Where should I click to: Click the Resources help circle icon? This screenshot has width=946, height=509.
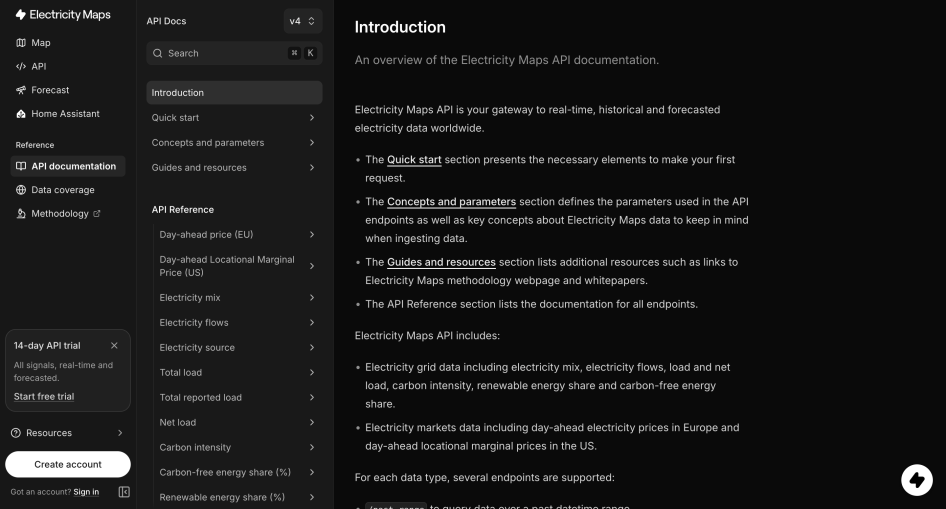pyautogui.click(x=16, y=432)
